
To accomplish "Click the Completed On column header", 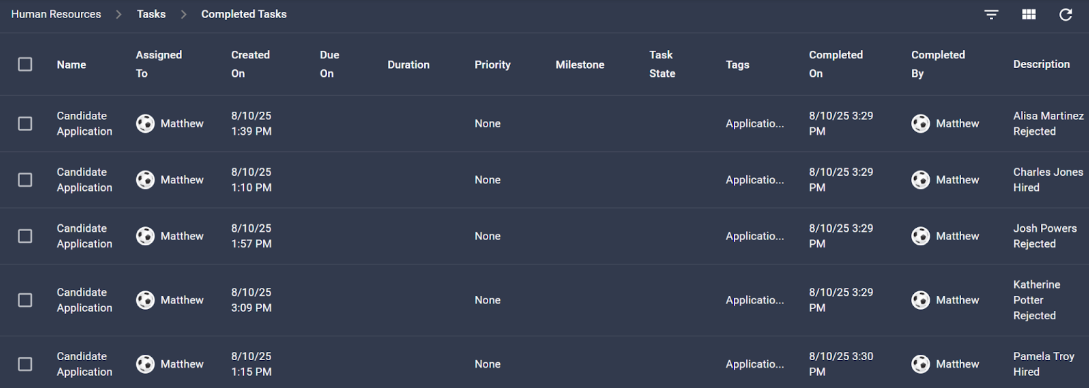I will click(x=836, y=64).
